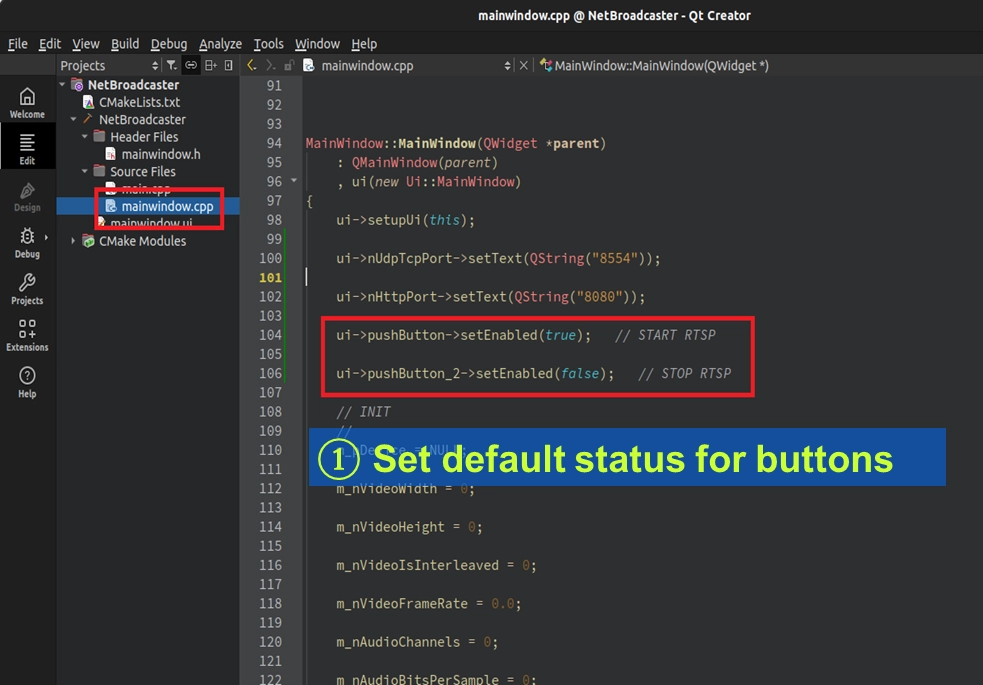Collapse the Source Files folder
983x685 pixels.
[x=85, y=170]
